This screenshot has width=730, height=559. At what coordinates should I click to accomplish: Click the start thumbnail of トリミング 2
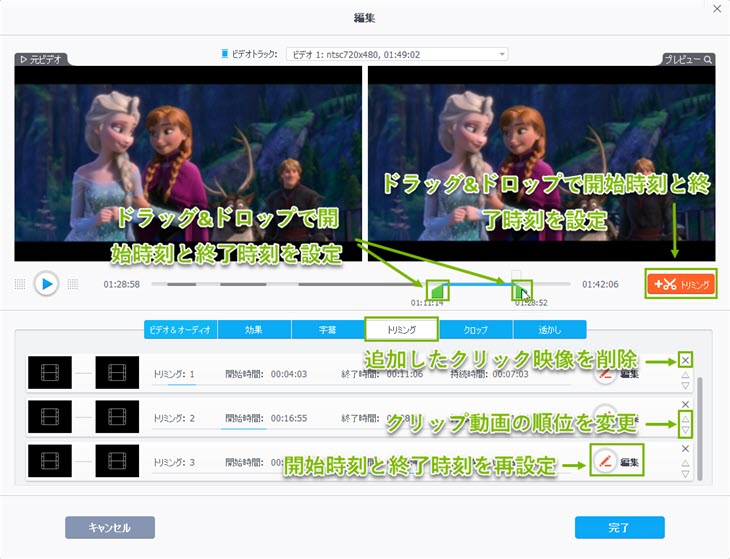pyautogui.click(x=50, y=417)
